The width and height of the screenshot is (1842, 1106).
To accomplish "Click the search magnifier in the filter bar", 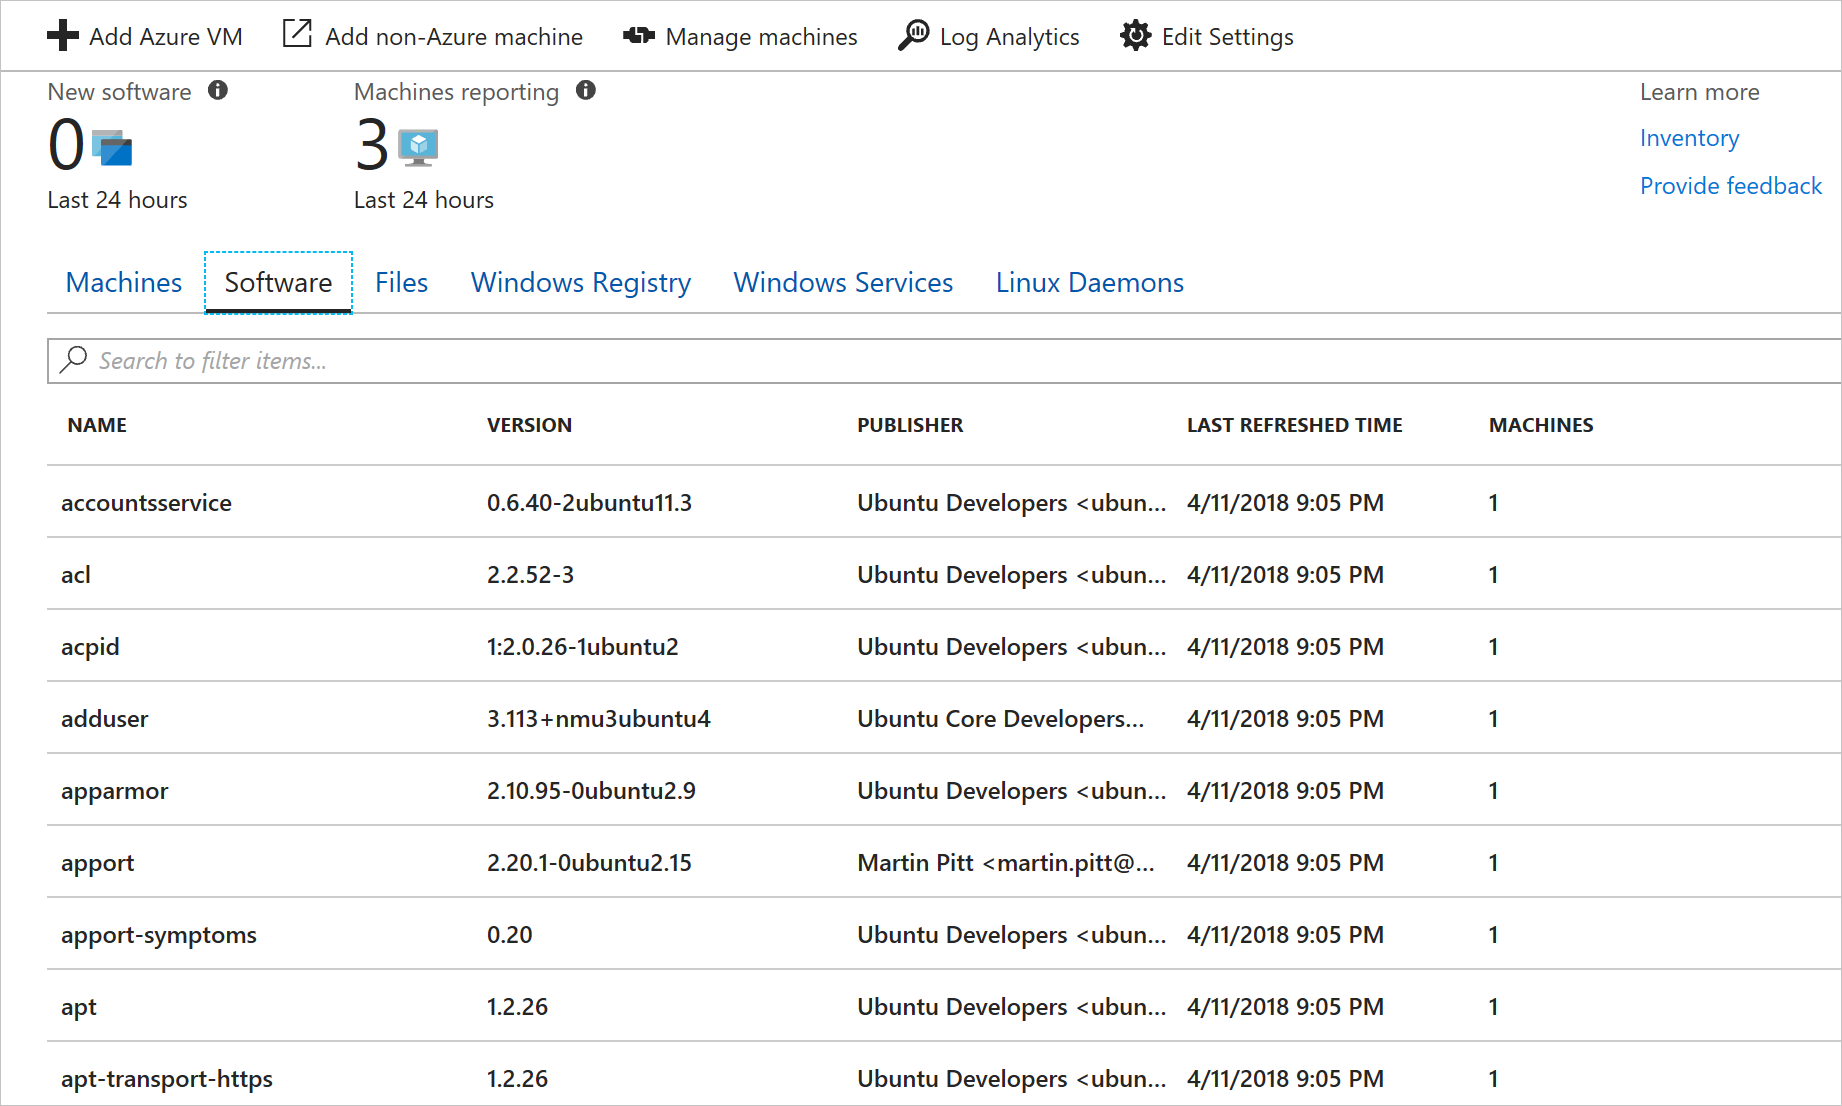I will pos(74,360).
